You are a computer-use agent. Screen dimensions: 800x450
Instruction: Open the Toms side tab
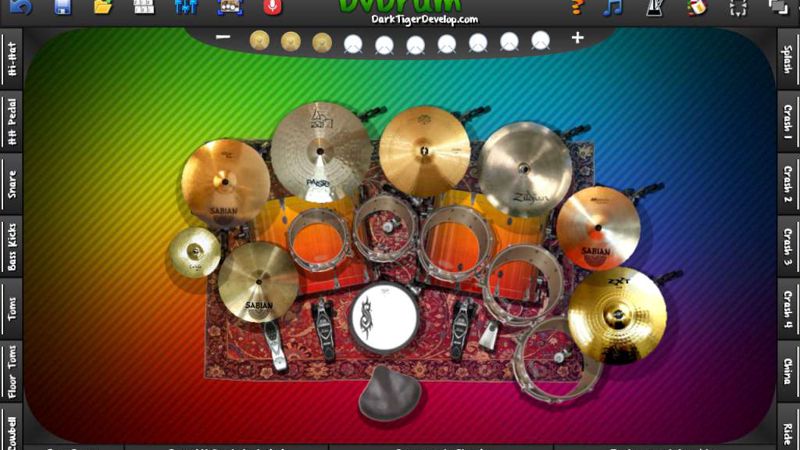point(11,309)
